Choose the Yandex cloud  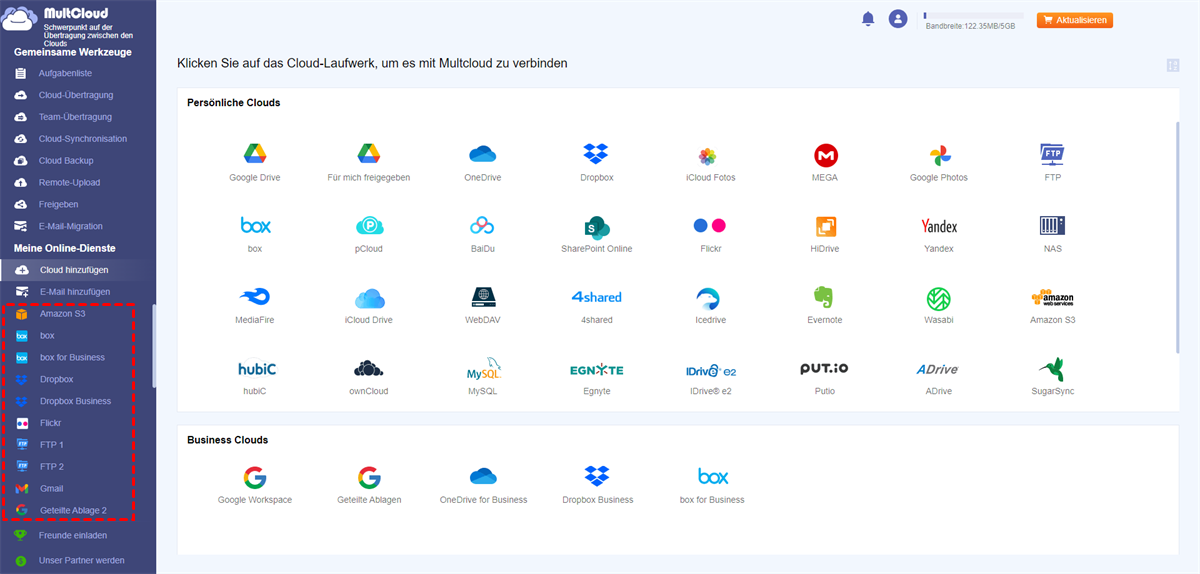point(939,234)
